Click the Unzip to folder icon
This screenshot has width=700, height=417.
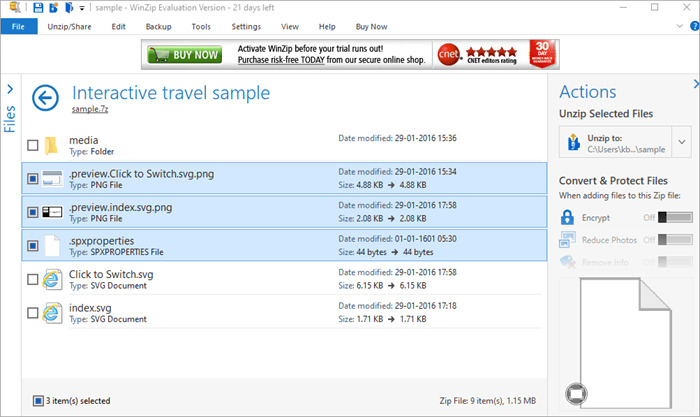point(571,144)
